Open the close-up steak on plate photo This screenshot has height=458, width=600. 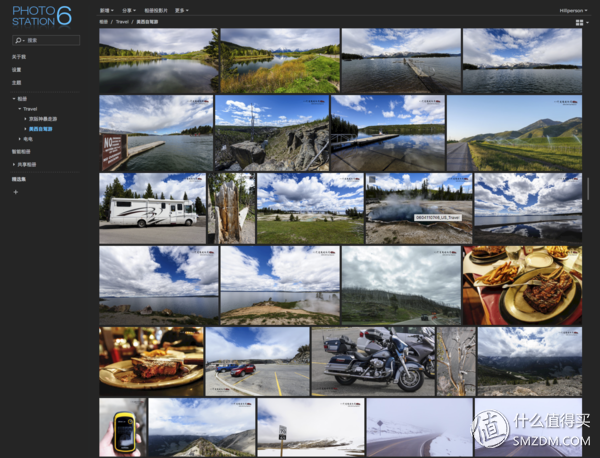pyautogui.click(x=152, y=361)
